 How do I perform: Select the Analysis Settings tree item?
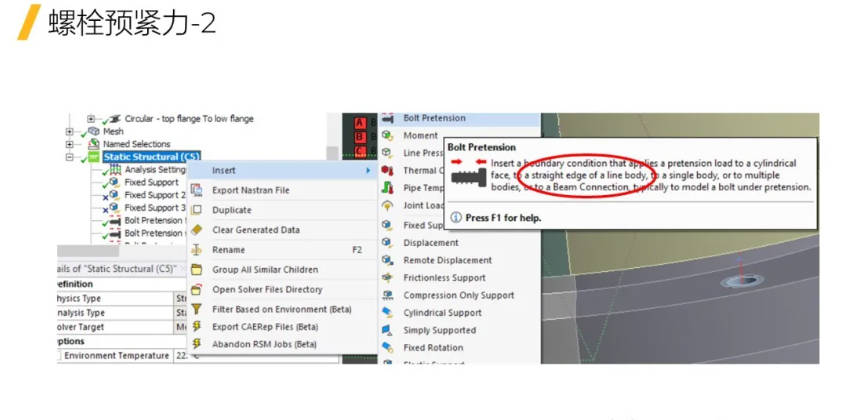(155, 170)
